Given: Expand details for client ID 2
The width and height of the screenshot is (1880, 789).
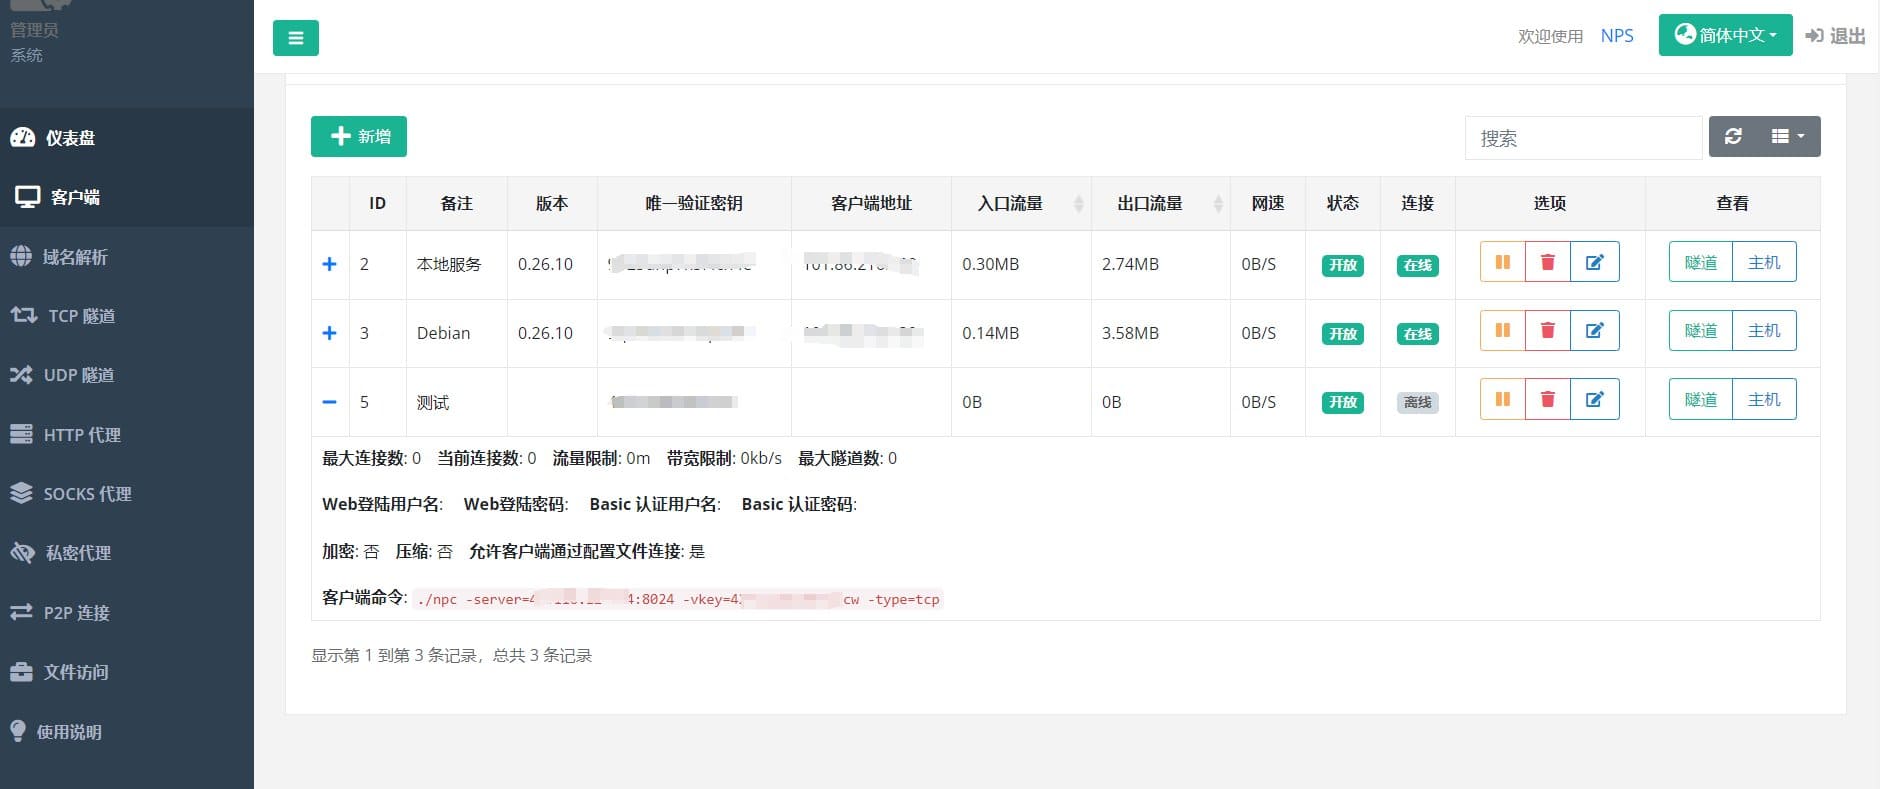Looking at the screenshot, I should point(329,264).
